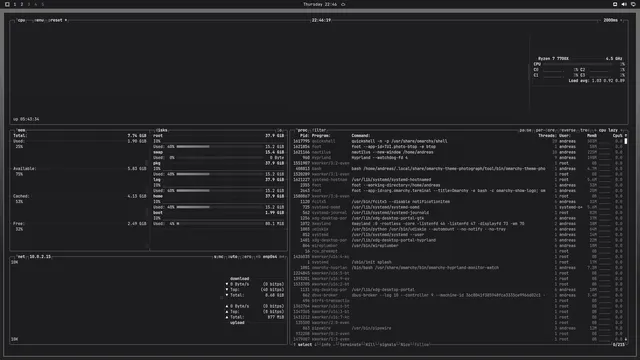
Task: Kill the selected process
Action: click(x=370, y=344)
